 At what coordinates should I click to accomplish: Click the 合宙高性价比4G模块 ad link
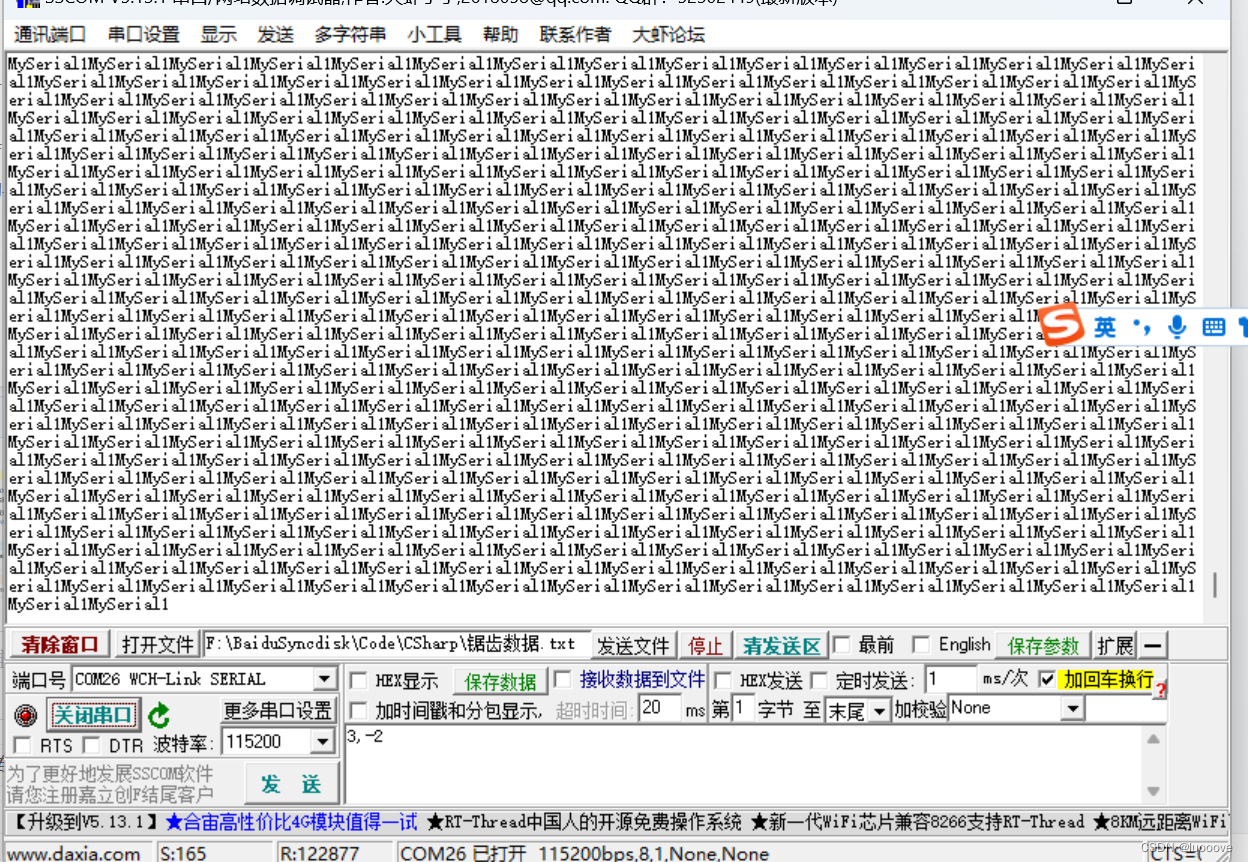pos(291,822)
